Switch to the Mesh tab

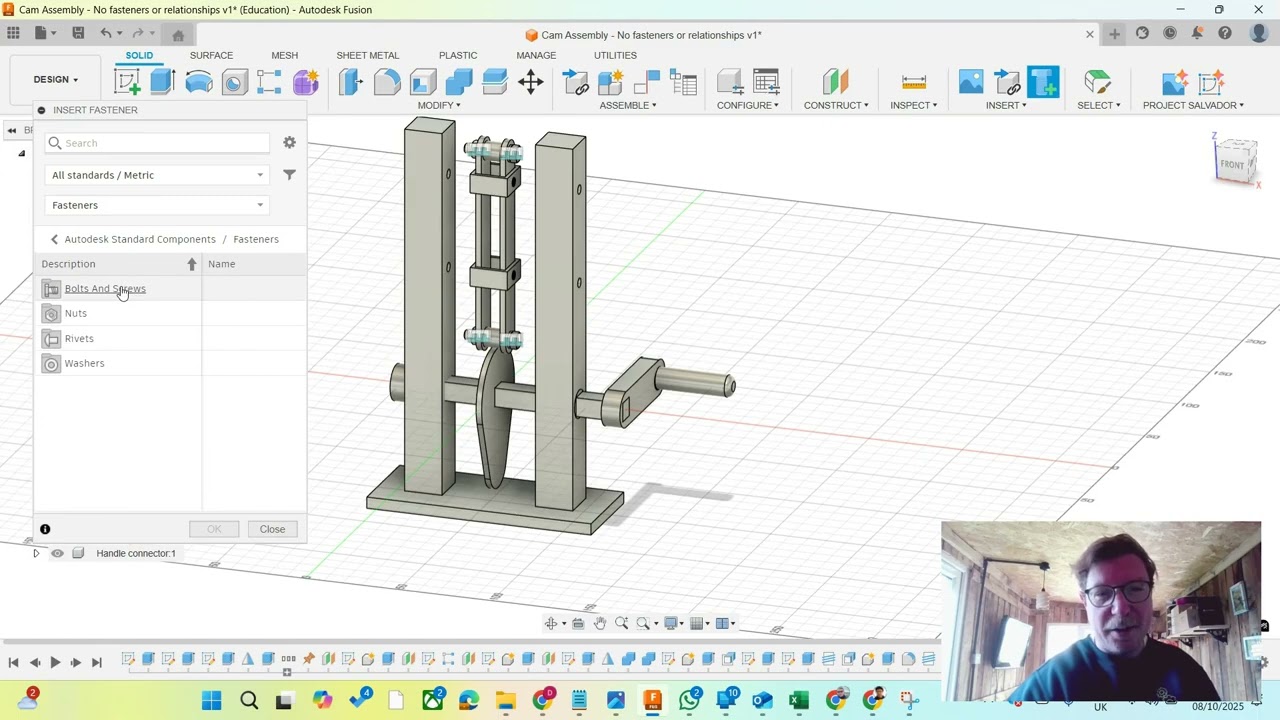(284, 55)
